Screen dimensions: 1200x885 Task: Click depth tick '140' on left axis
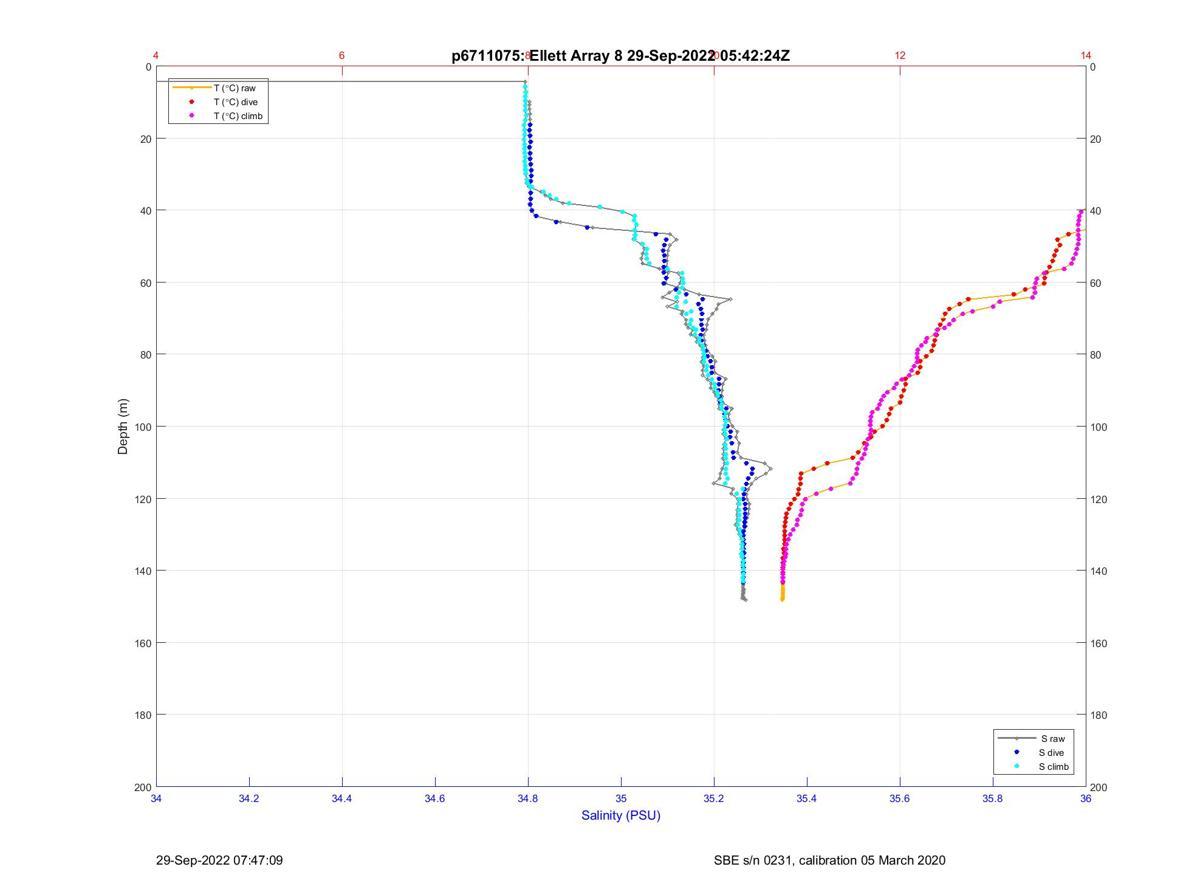(x=143, y=571)
